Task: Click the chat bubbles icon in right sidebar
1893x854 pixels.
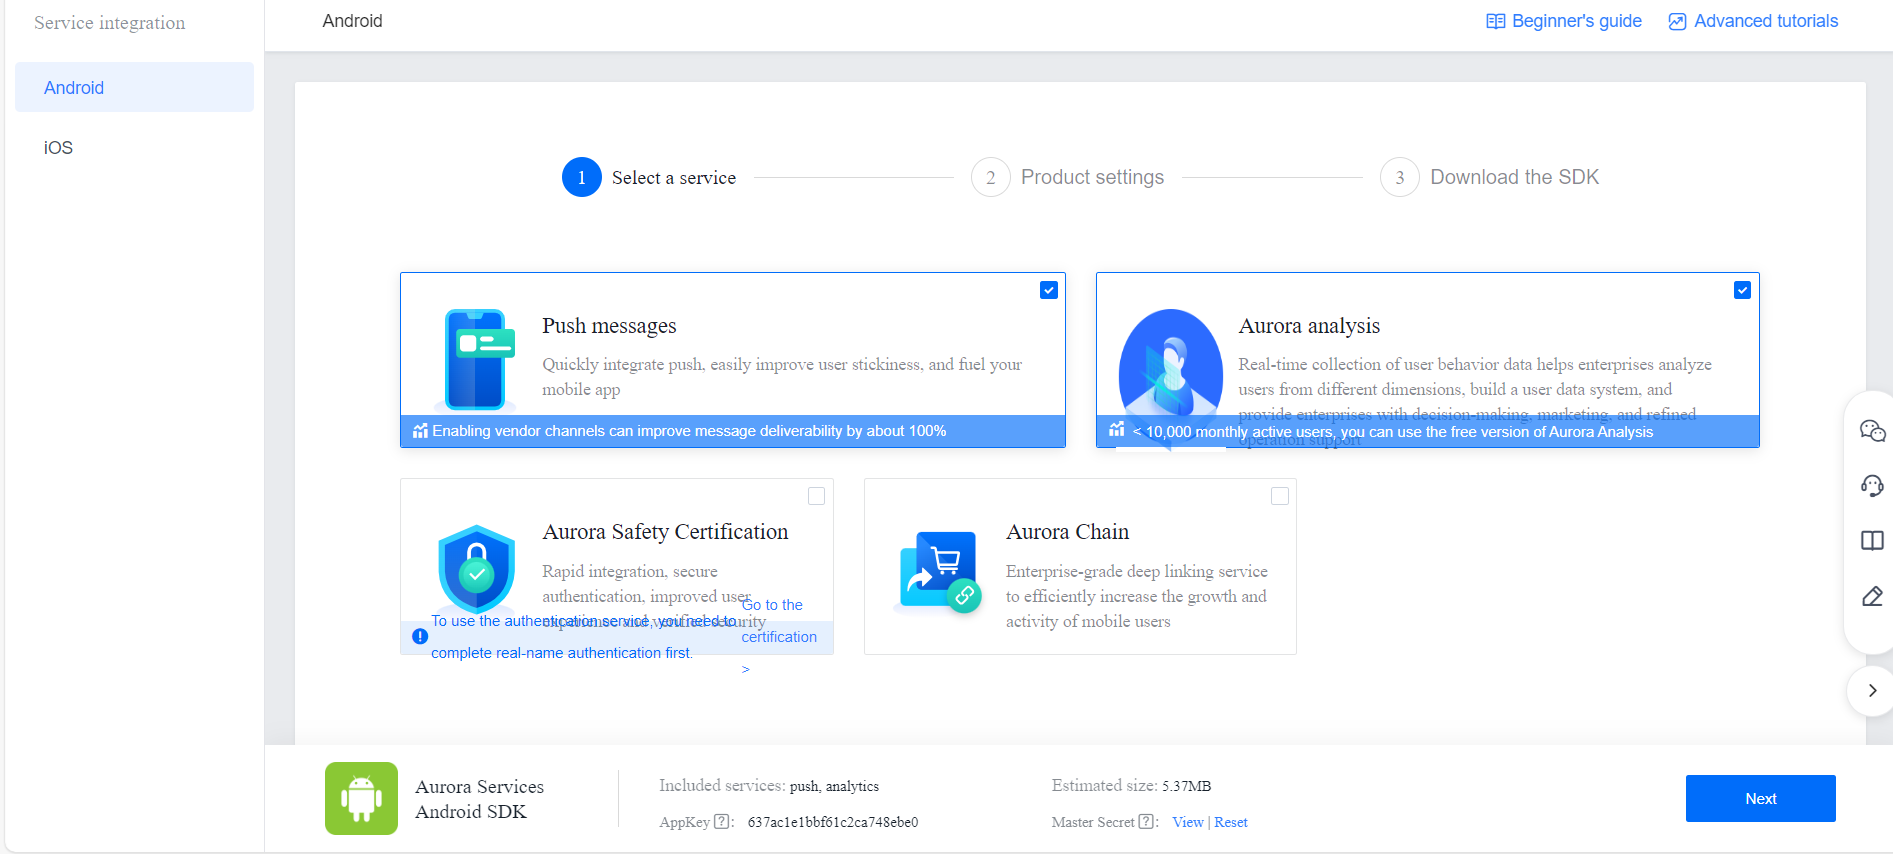Action: pyautogui.click(x=1872, y=431)
